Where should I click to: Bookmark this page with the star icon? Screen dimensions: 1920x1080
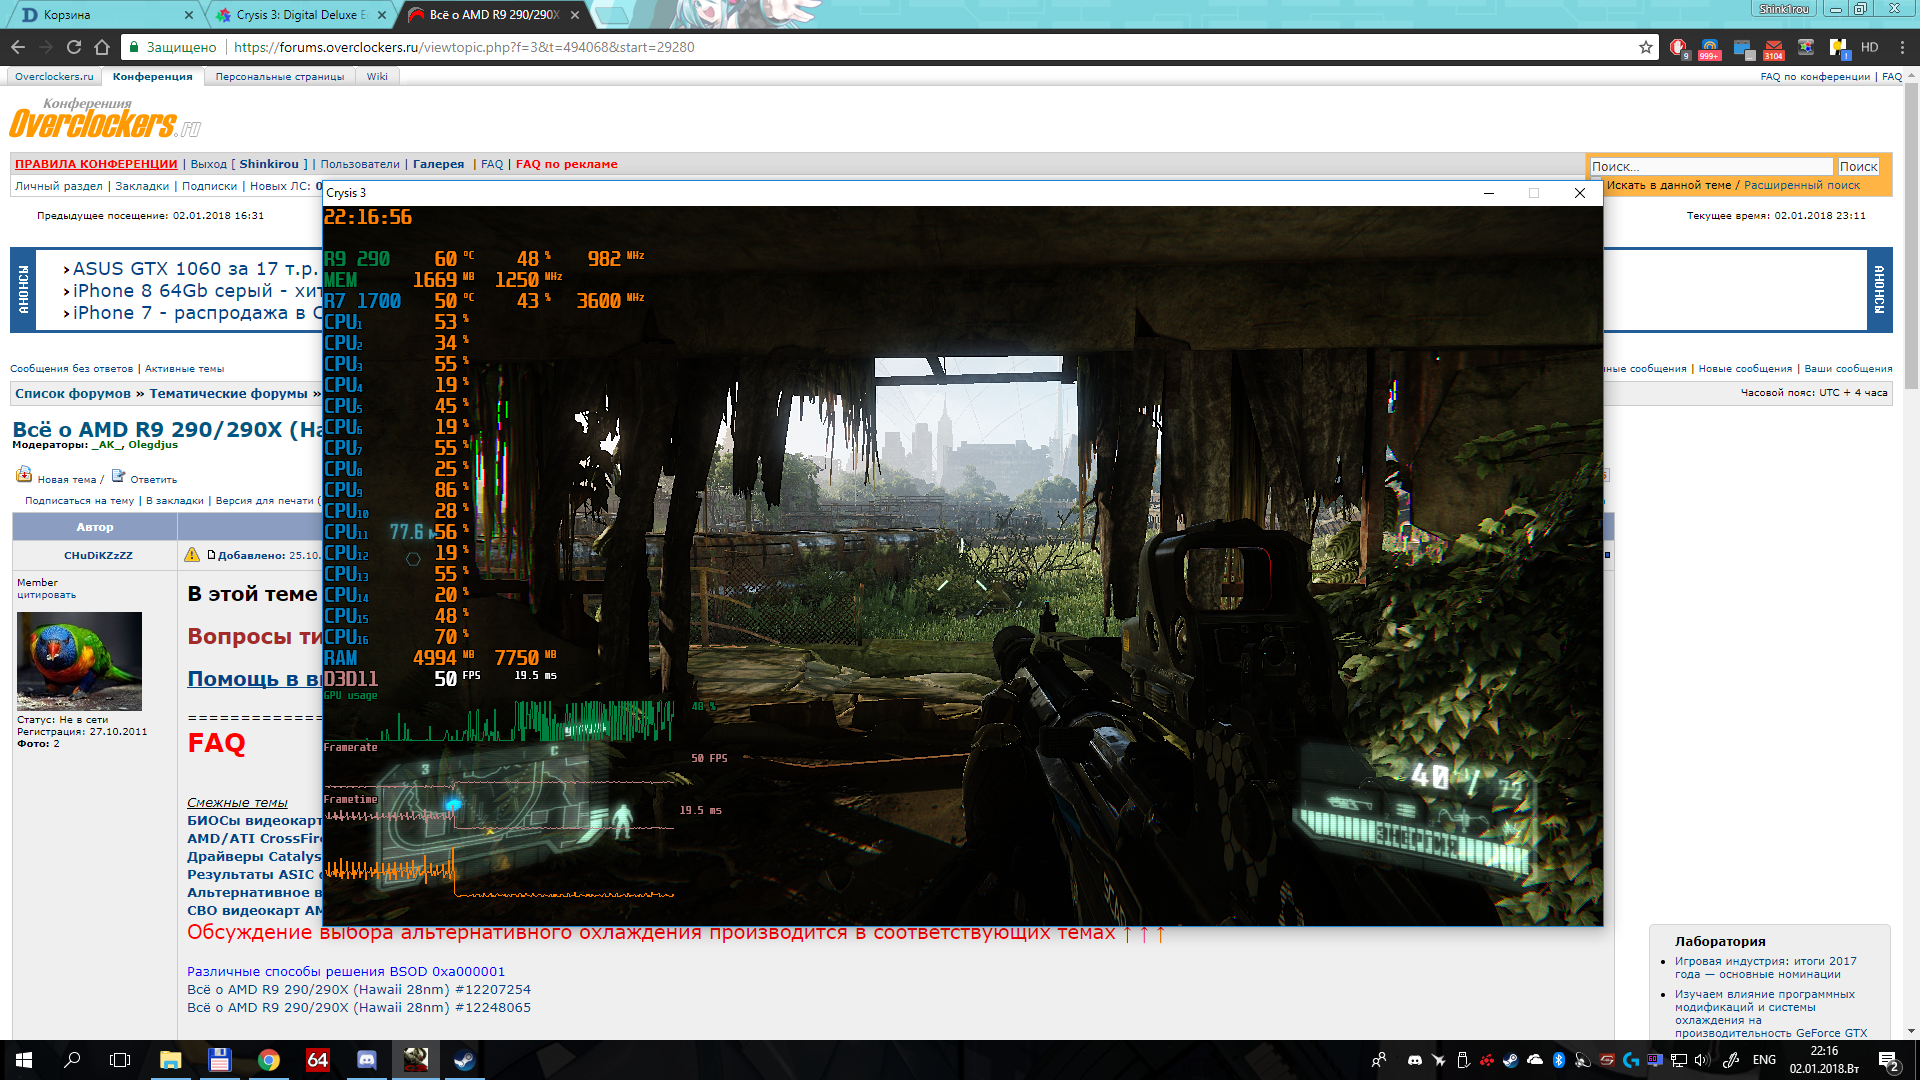pos(1646,47)
